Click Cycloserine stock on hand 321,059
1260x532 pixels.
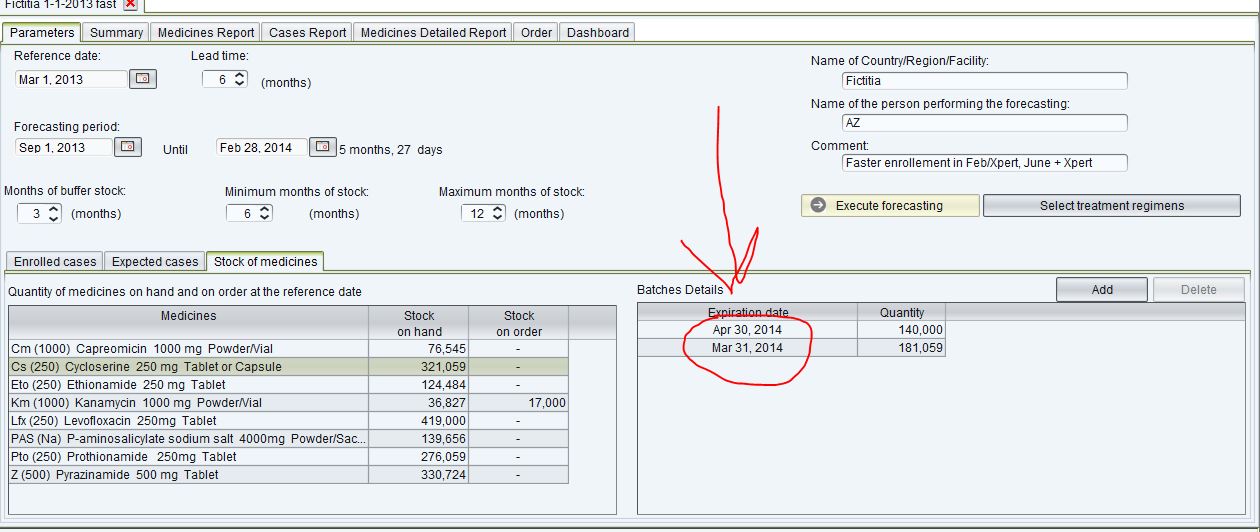pos(419,366)
